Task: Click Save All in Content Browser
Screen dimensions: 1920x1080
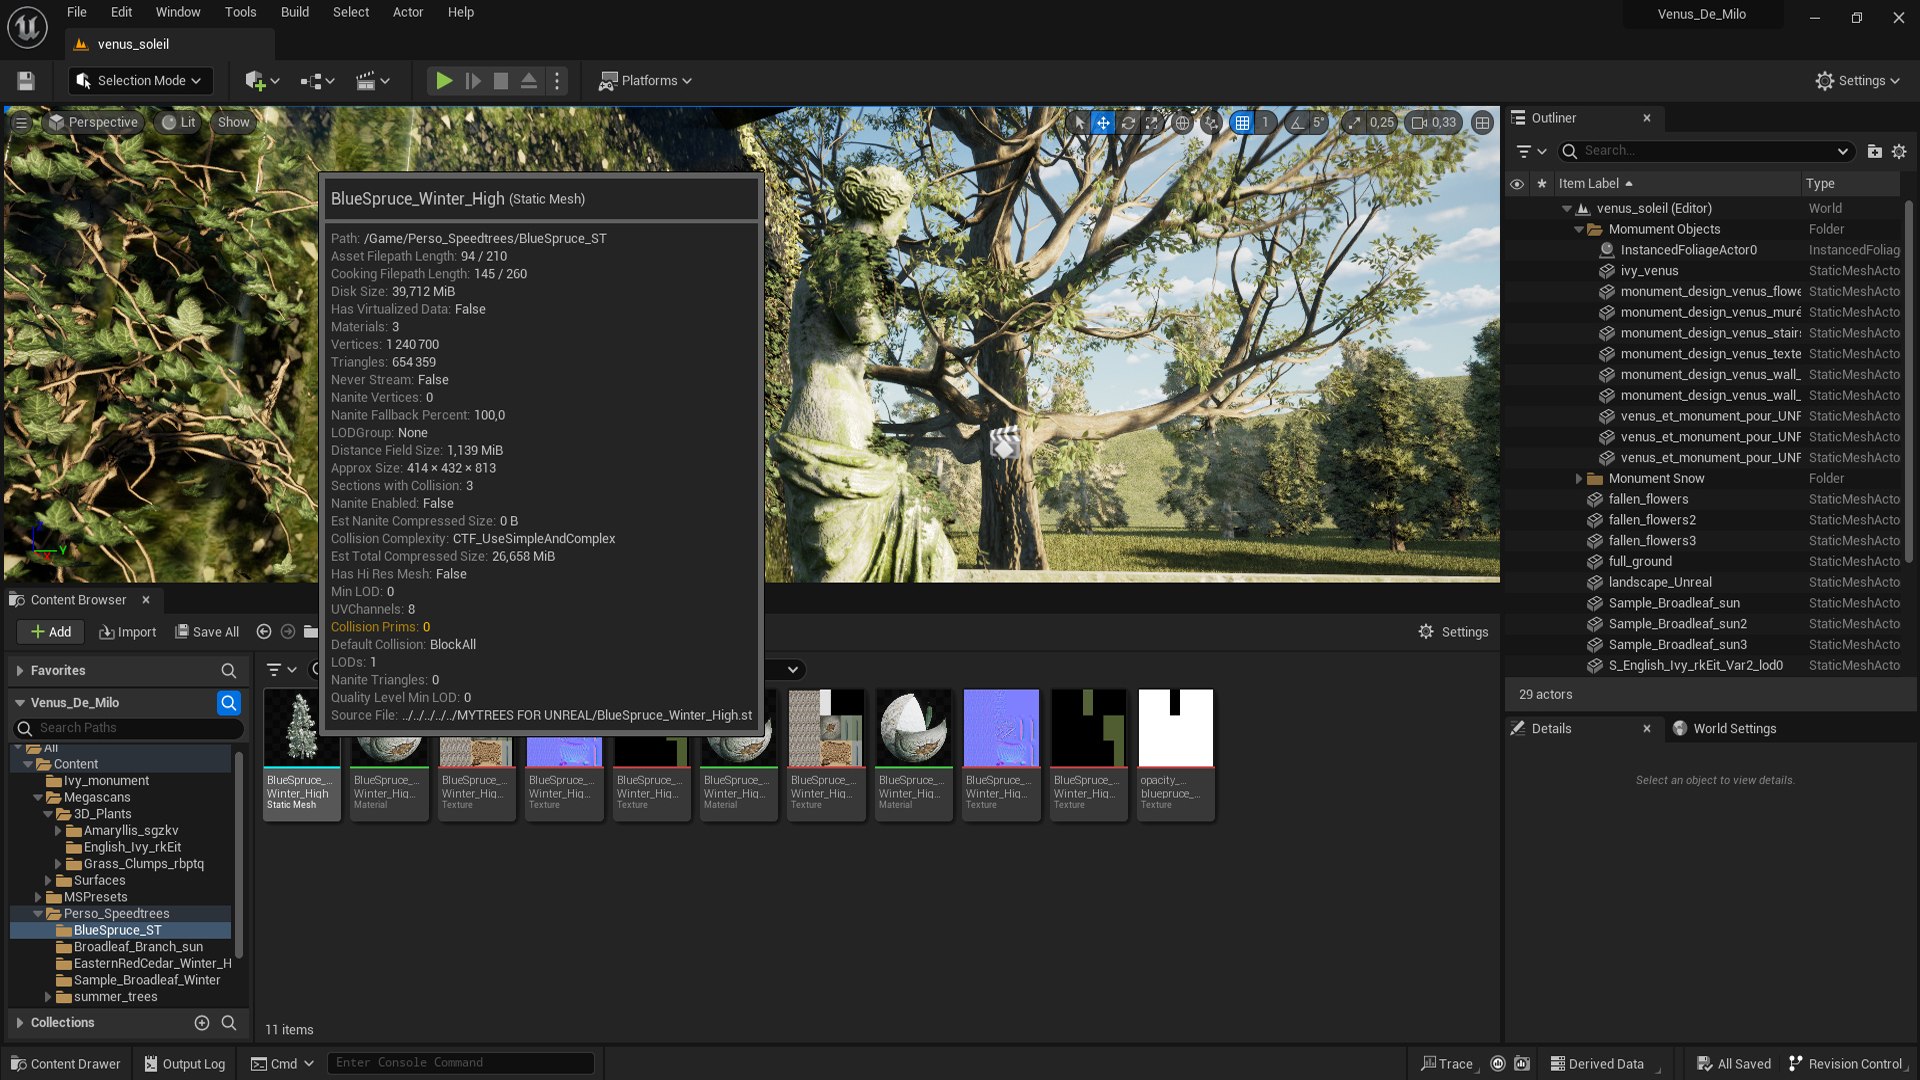Action: tap(208, 632)
